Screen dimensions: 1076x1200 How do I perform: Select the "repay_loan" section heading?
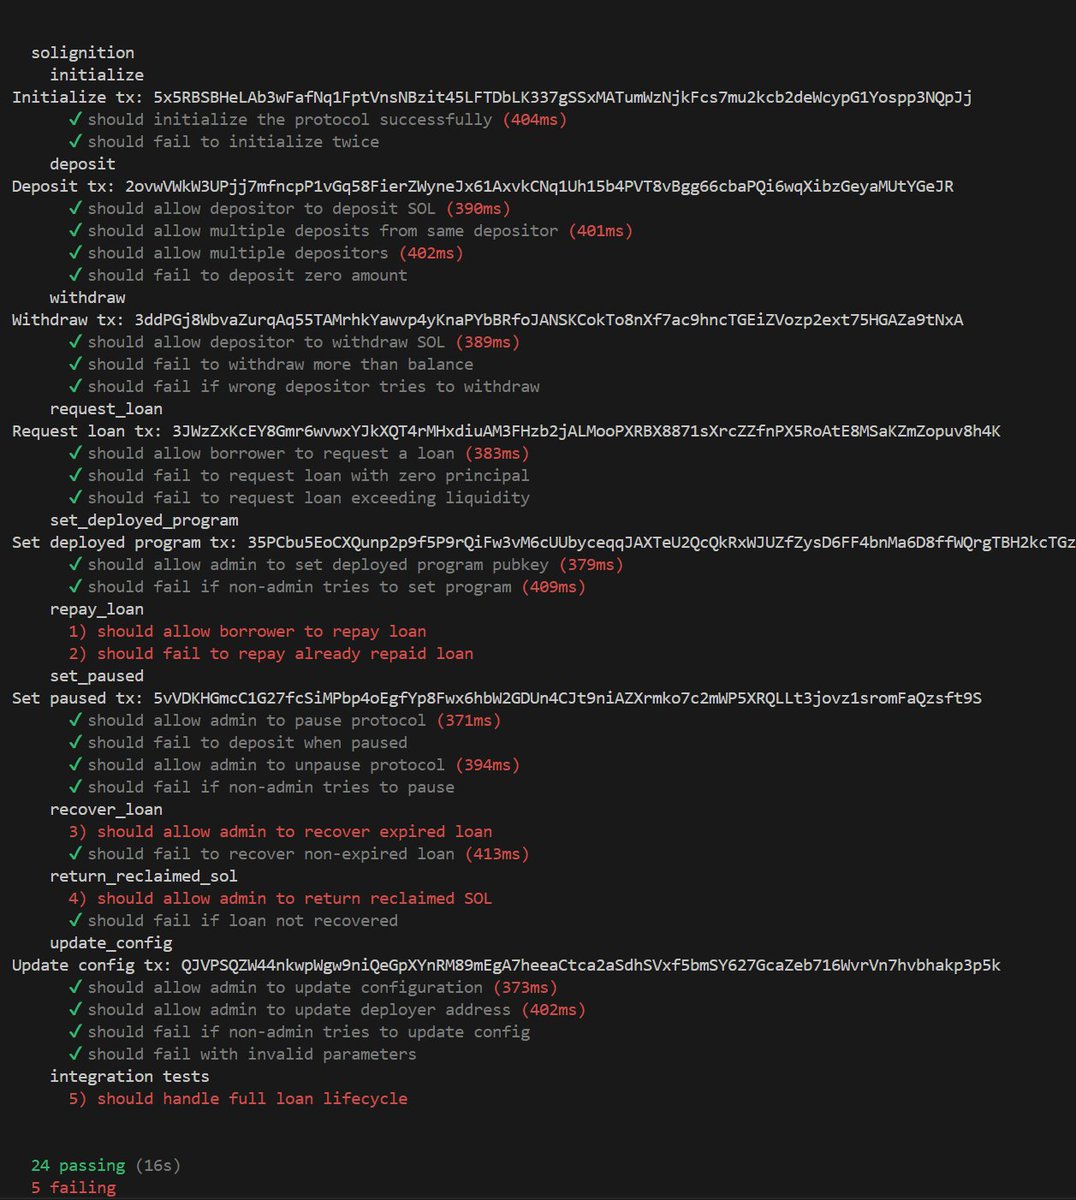click(97, 609)
